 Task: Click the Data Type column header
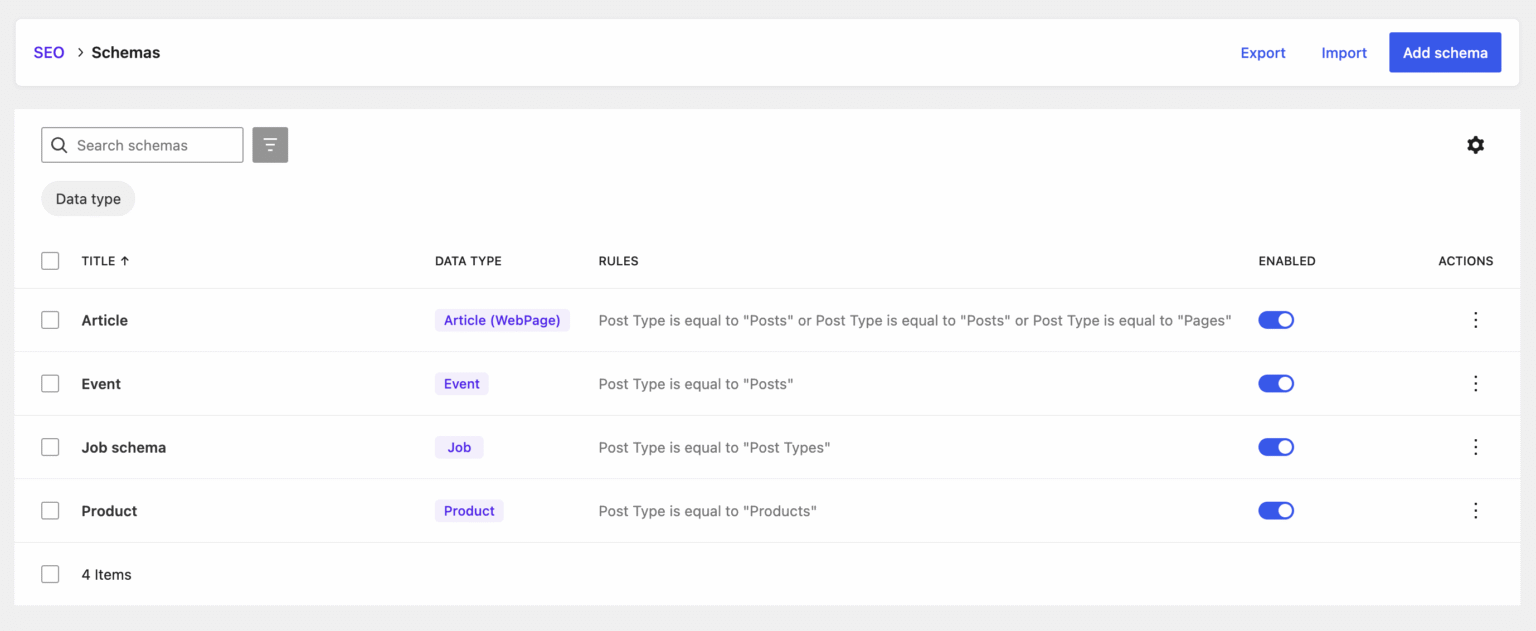click(x=468, y=261)
